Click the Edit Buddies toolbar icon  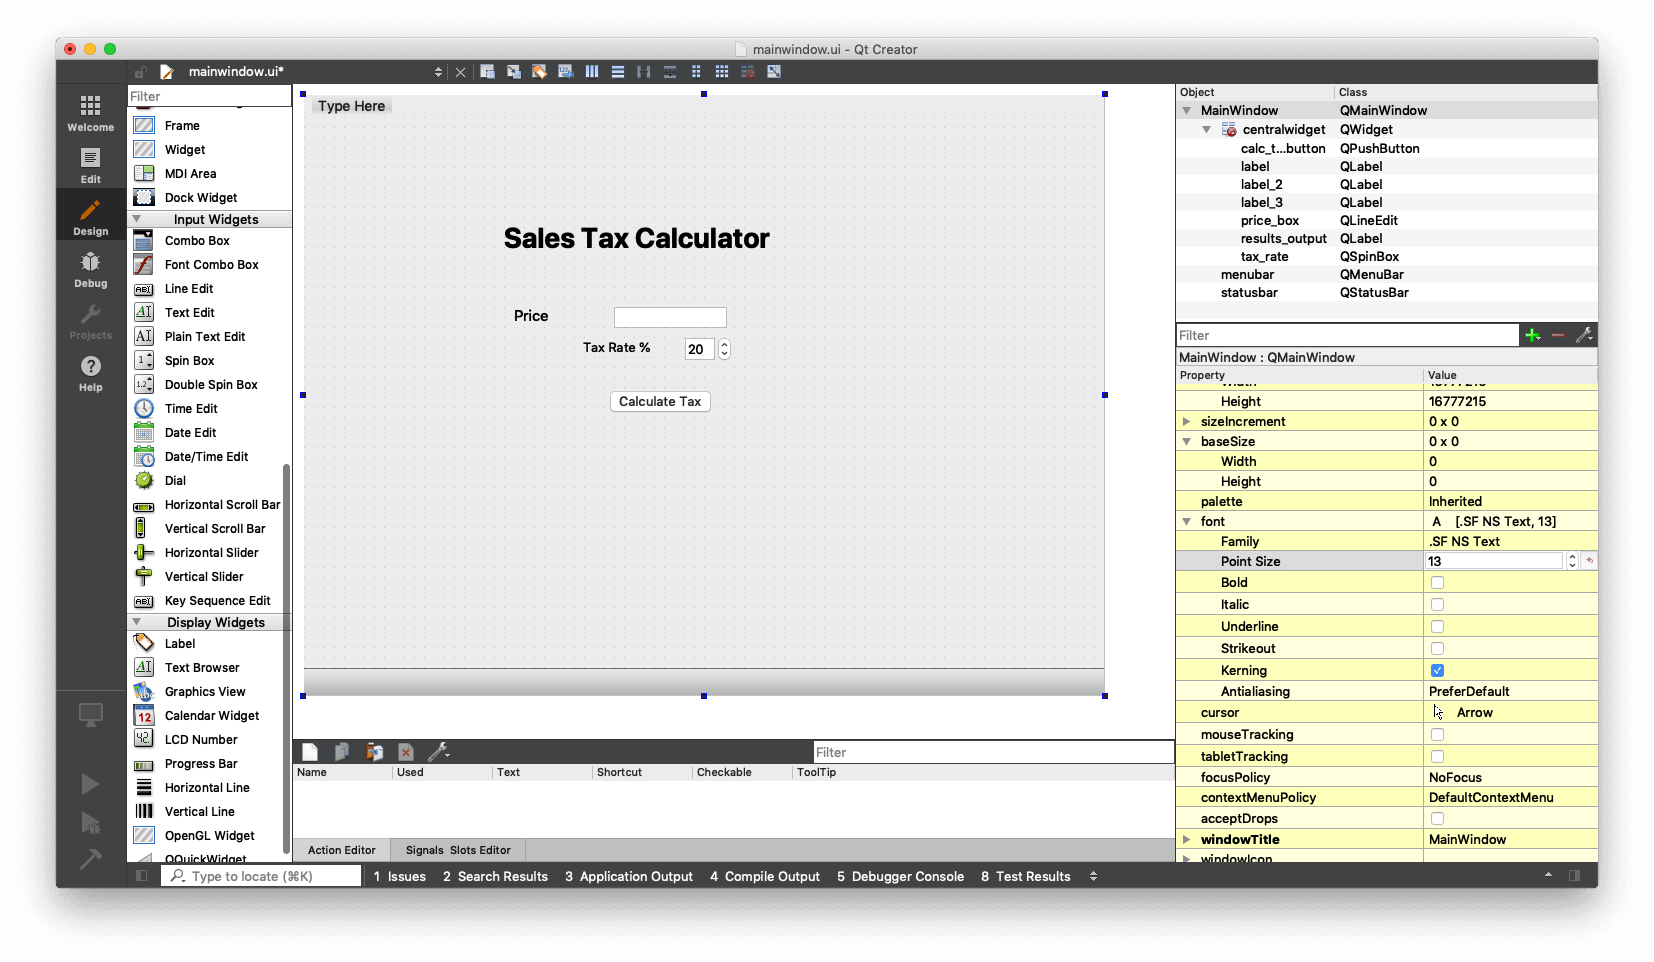point(539,71)
